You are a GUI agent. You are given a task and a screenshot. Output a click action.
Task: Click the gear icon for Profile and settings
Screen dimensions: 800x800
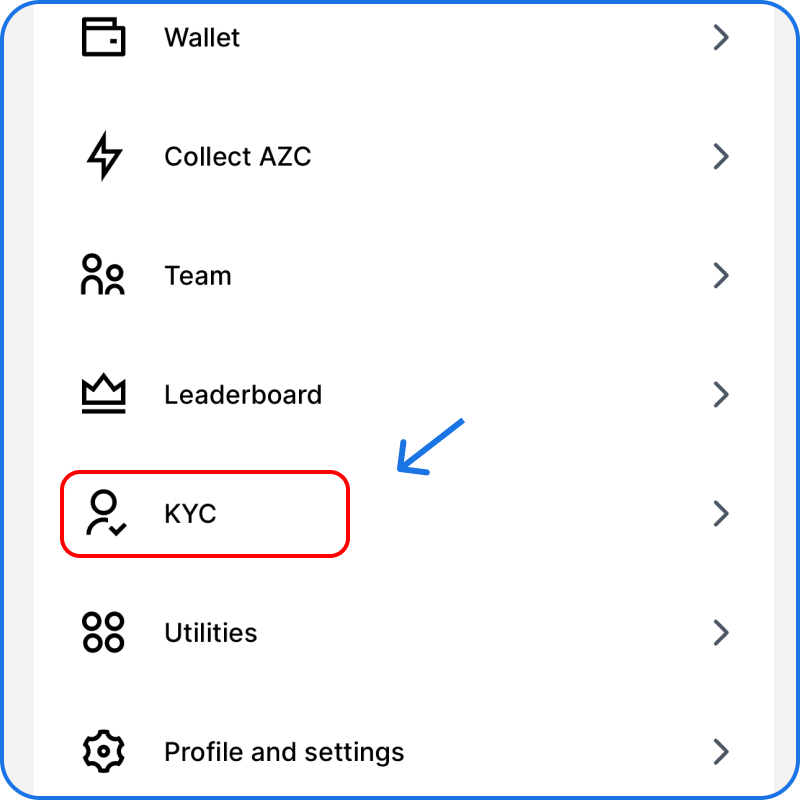[103, 751]
